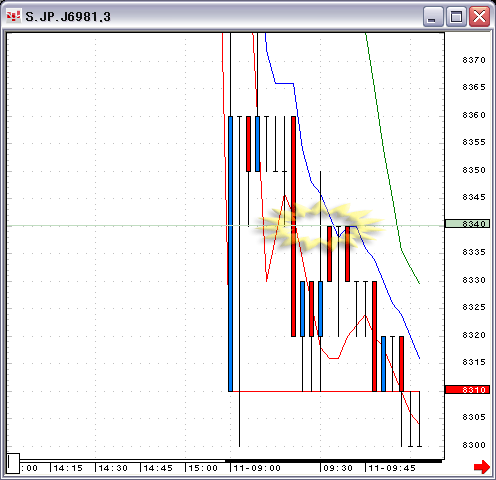Viewport: 496px width, 480px height.
Task: Click the red scroll-right arrow icon
Action: coord(482,466)
